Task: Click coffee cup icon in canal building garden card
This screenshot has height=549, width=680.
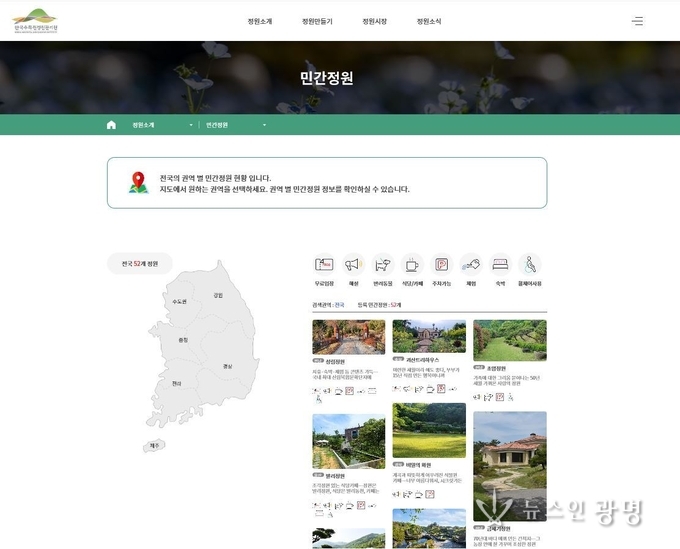Action: pos(350,505)
